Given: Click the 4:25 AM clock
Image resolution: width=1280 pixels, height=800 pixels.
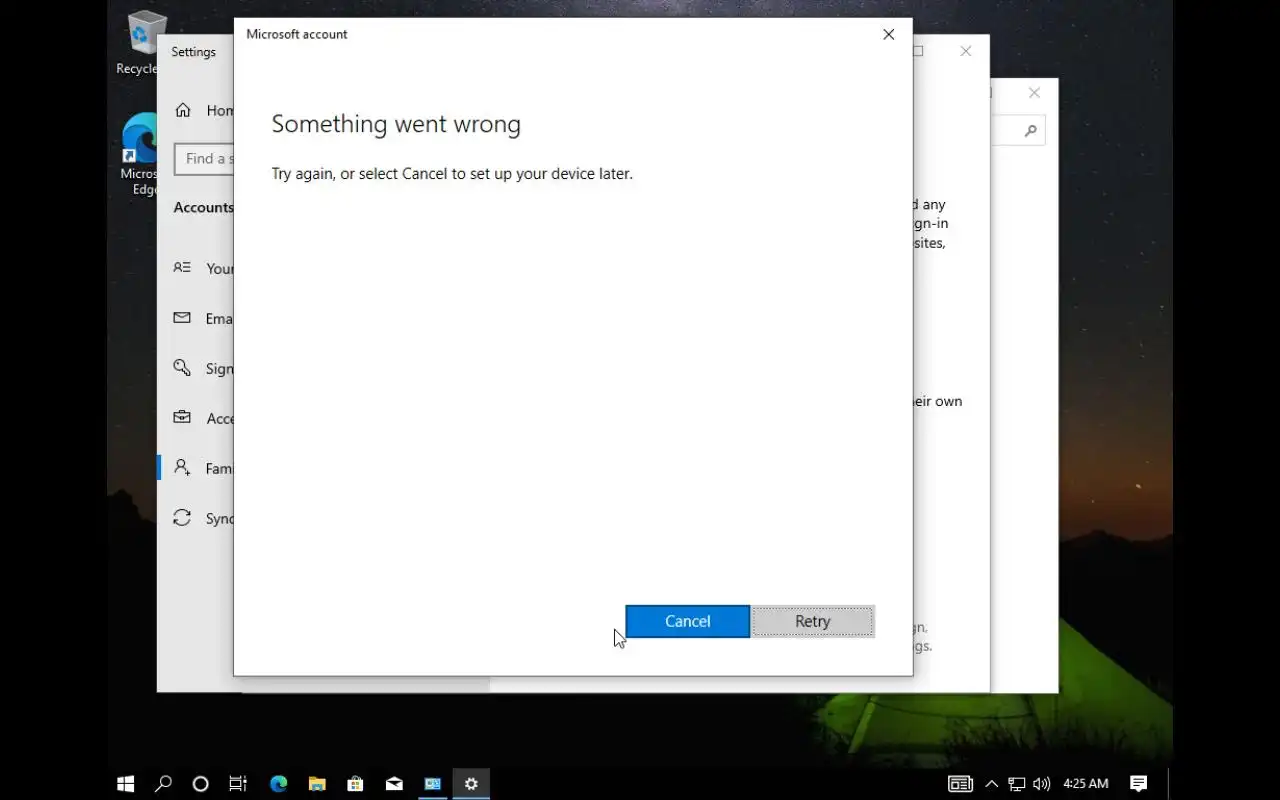Looking at the screenshot, I should 1085,784.
